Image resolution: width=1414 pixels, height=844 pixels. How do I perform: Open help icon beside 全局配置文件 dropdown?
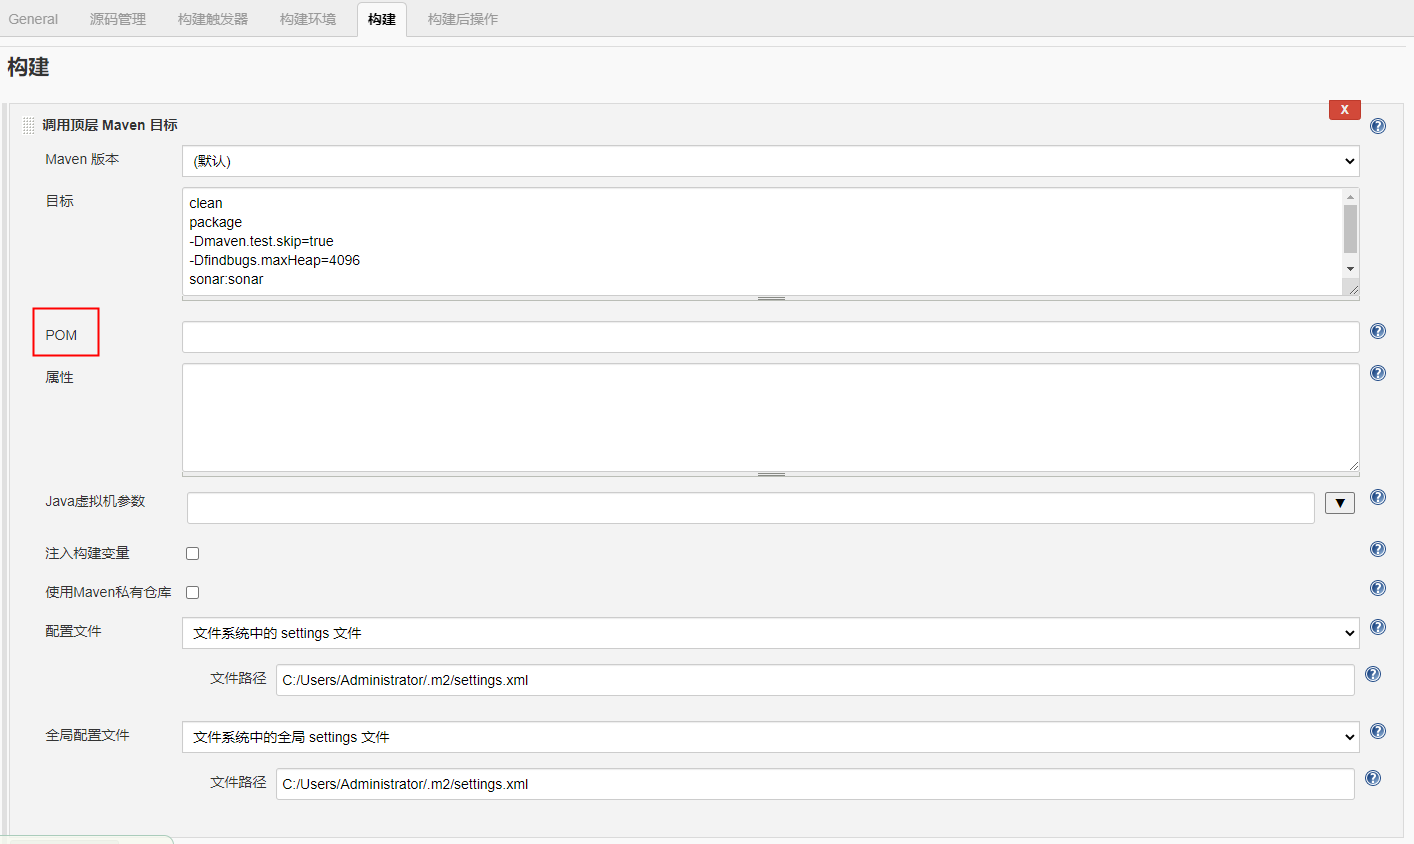tap(1377, 731)
